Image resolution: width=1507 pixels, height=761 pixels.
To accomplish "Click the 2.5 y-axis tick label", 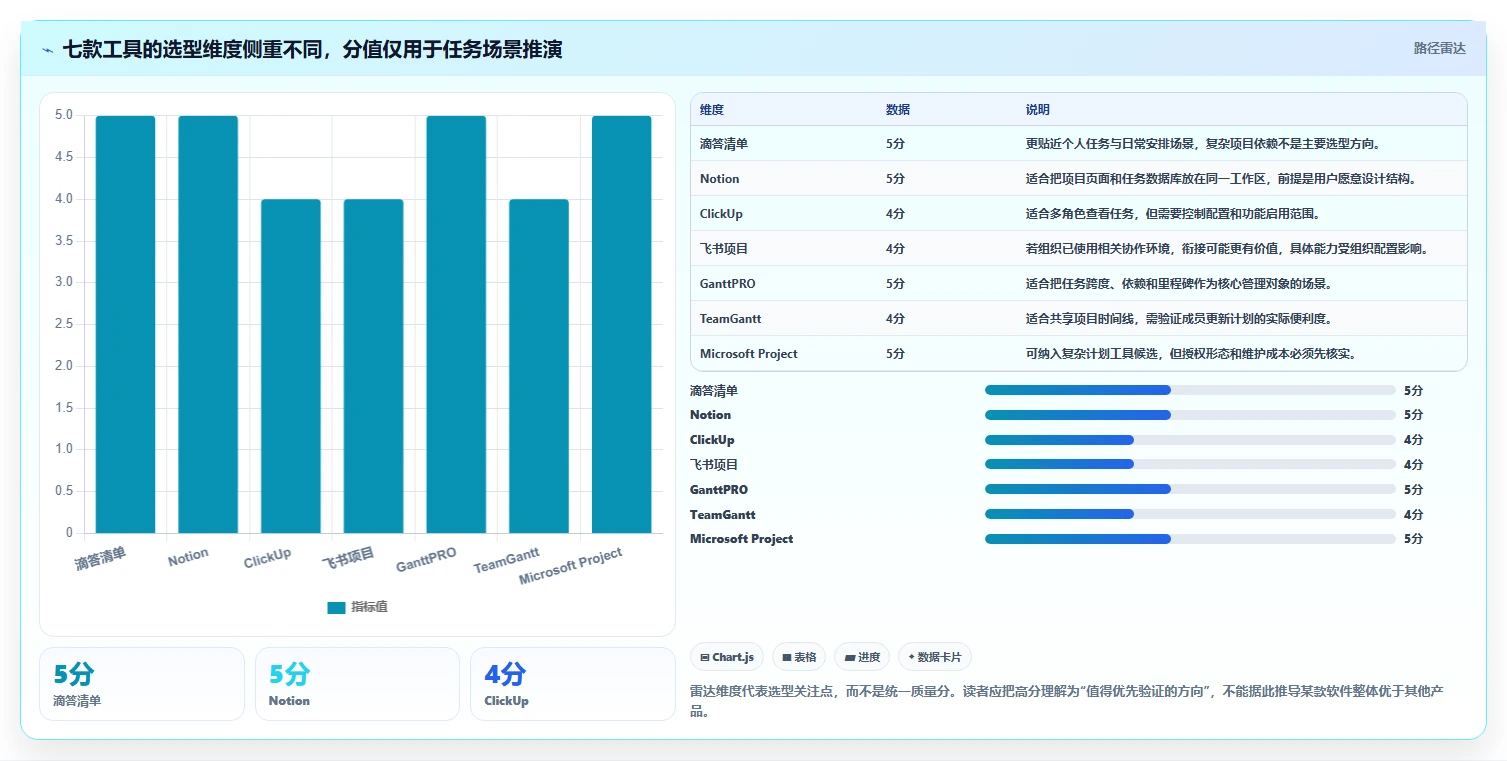I will tap(63, 324).
